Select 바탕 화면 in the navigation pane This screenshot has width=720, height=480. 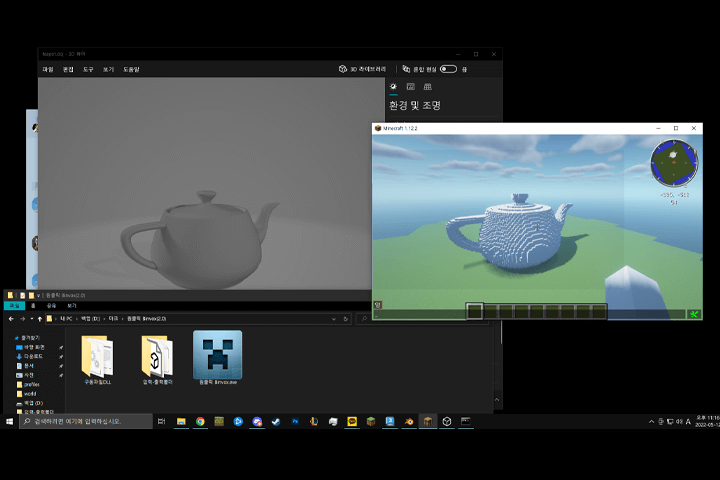point(31,347)
